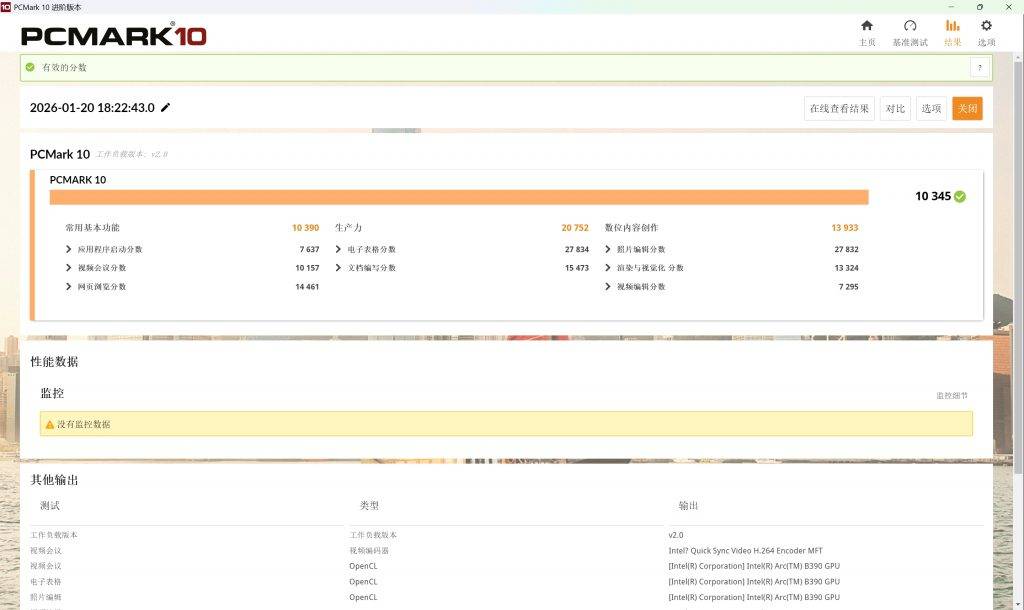Image resolution: width=1024 pixels, height=610 pixels.
Task: Click the 在线查看结果 button
Action: click(839, 108)
